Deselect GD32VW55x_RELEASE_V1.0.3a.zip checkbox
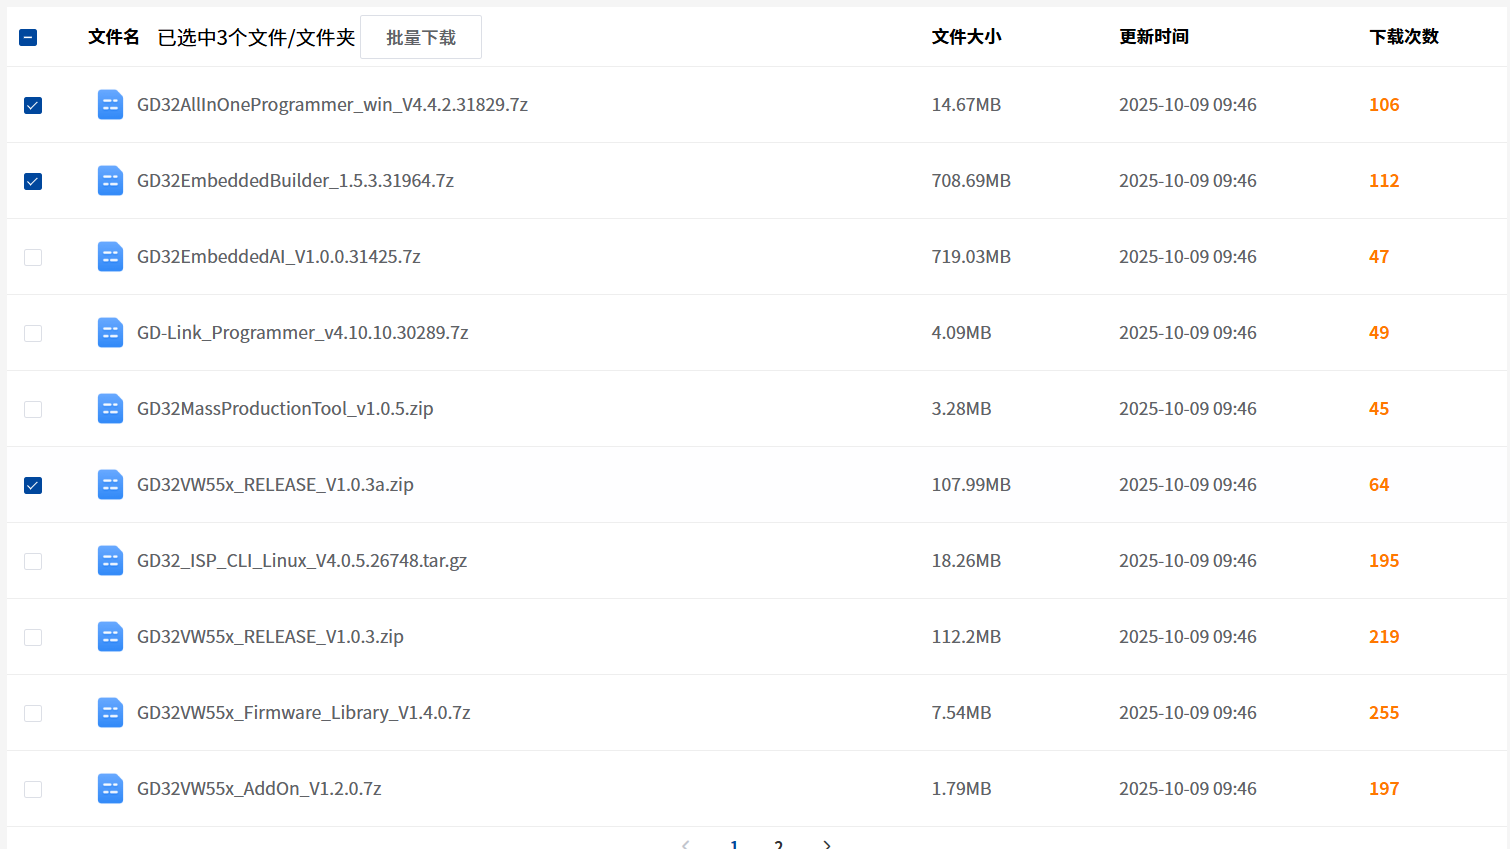This screenshot has width=1510, height=849. tap(33, 485)
